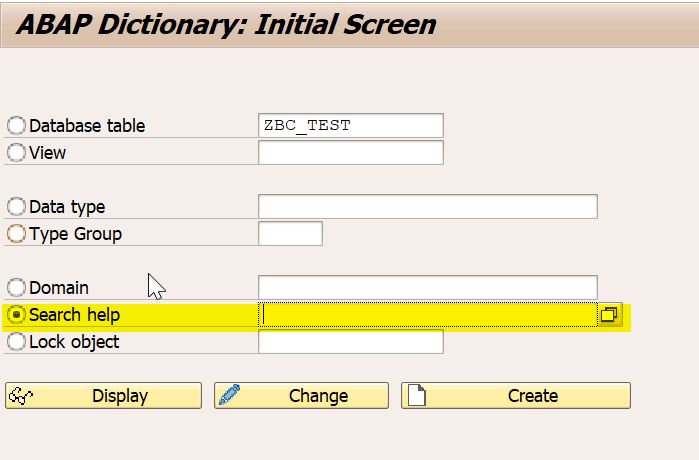Viewport: 699px width, 460px height.
Task: Click the 'Domain' label text
Action: pos(59,288)
